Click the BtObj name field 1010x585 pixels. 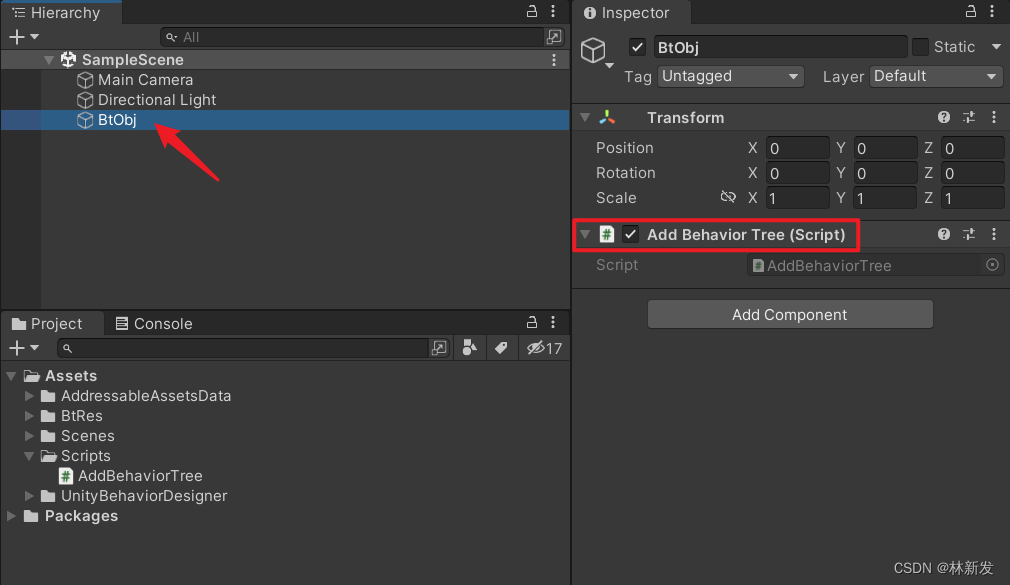coord(780,48)
